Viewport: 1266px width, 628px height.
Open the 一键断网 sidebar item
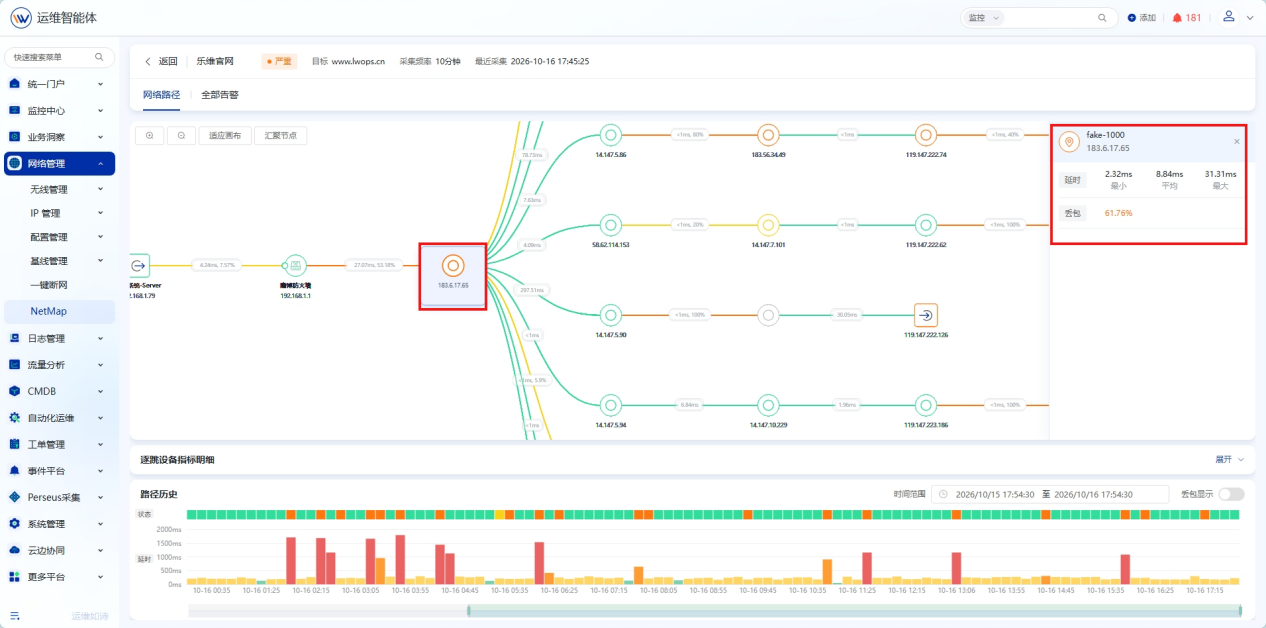click(x=59, y=285)
